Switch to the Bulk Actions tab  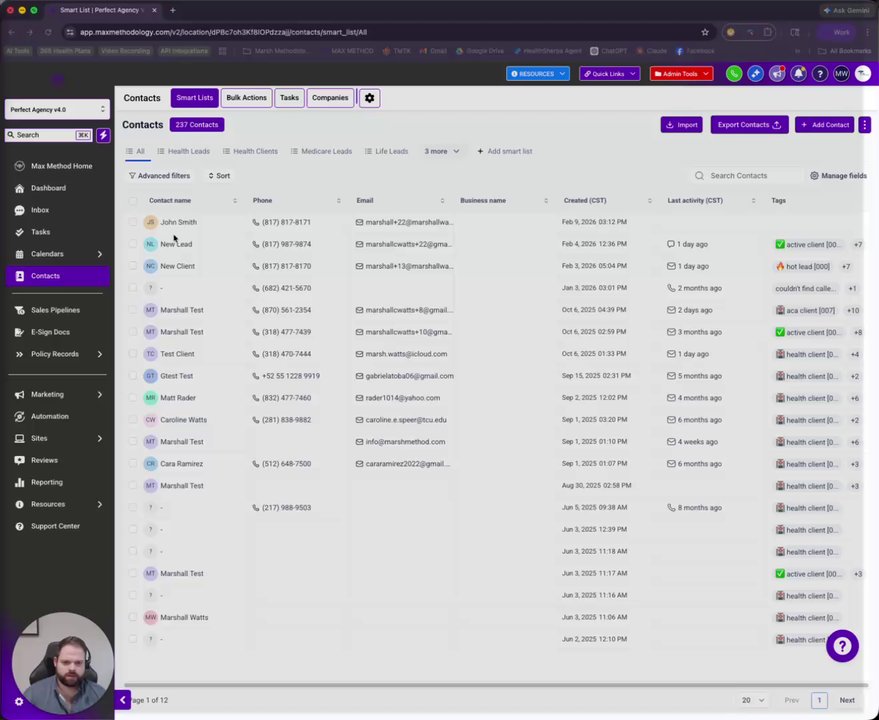(x=247, y=98)
